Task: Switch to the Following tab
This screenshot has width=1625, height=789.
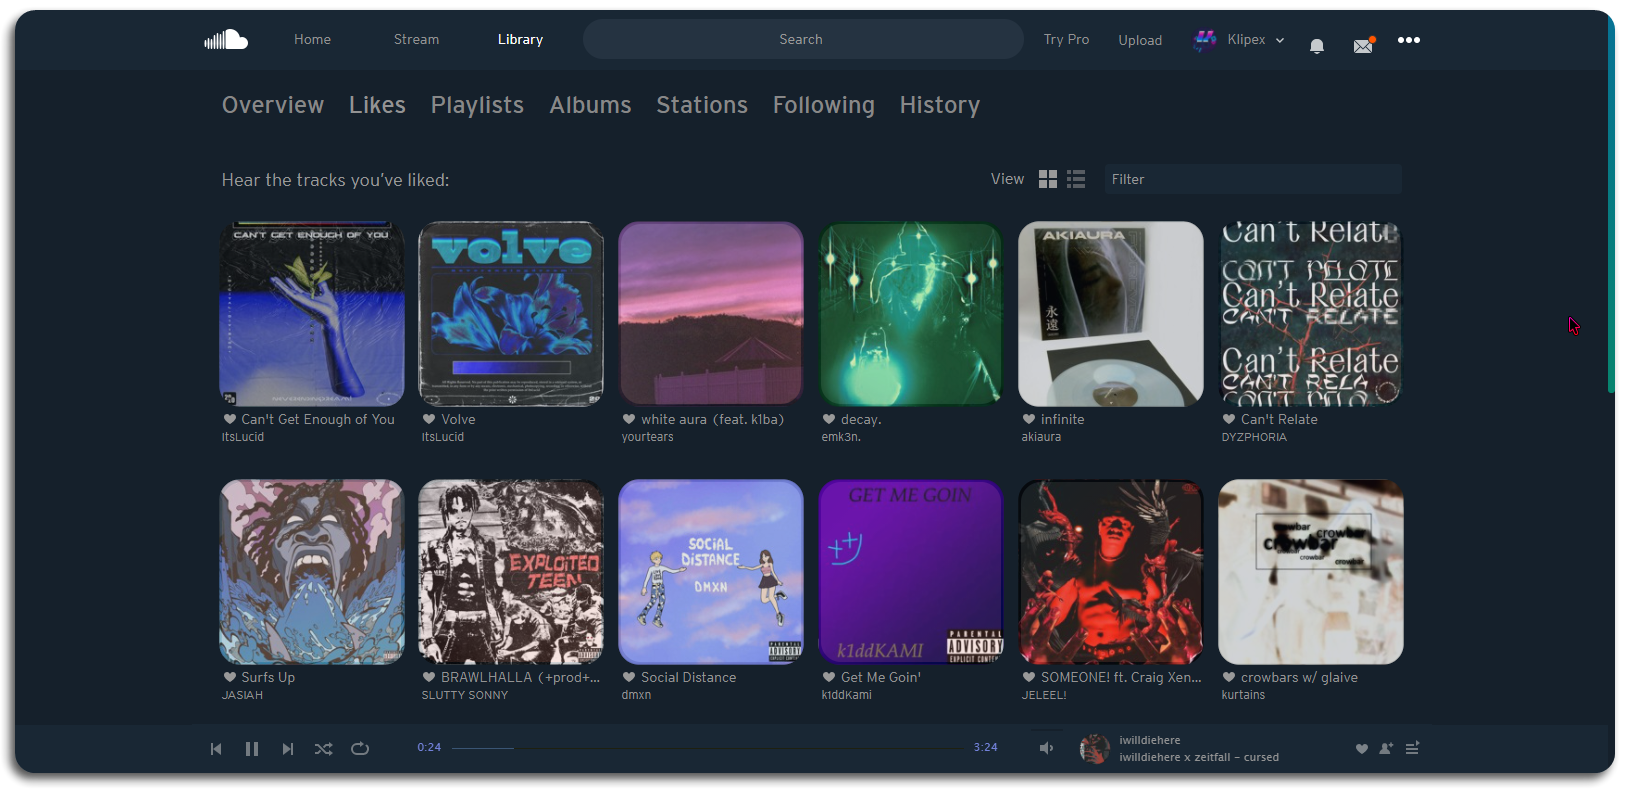Action: (824, 105)
